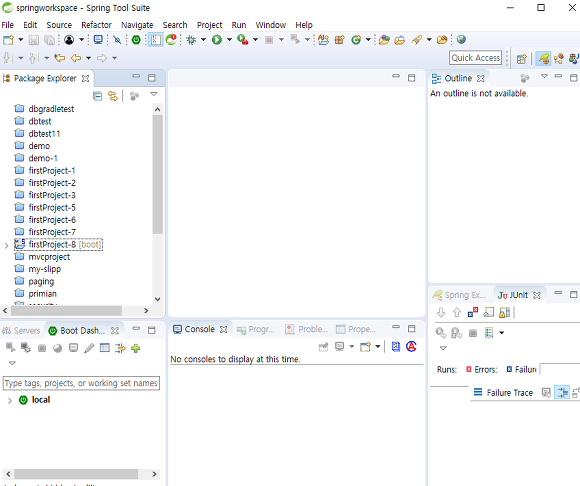Click JUnit Test Run History icon
The height and width of the screenshot is (486, 580).
click(x=489, y=333)
